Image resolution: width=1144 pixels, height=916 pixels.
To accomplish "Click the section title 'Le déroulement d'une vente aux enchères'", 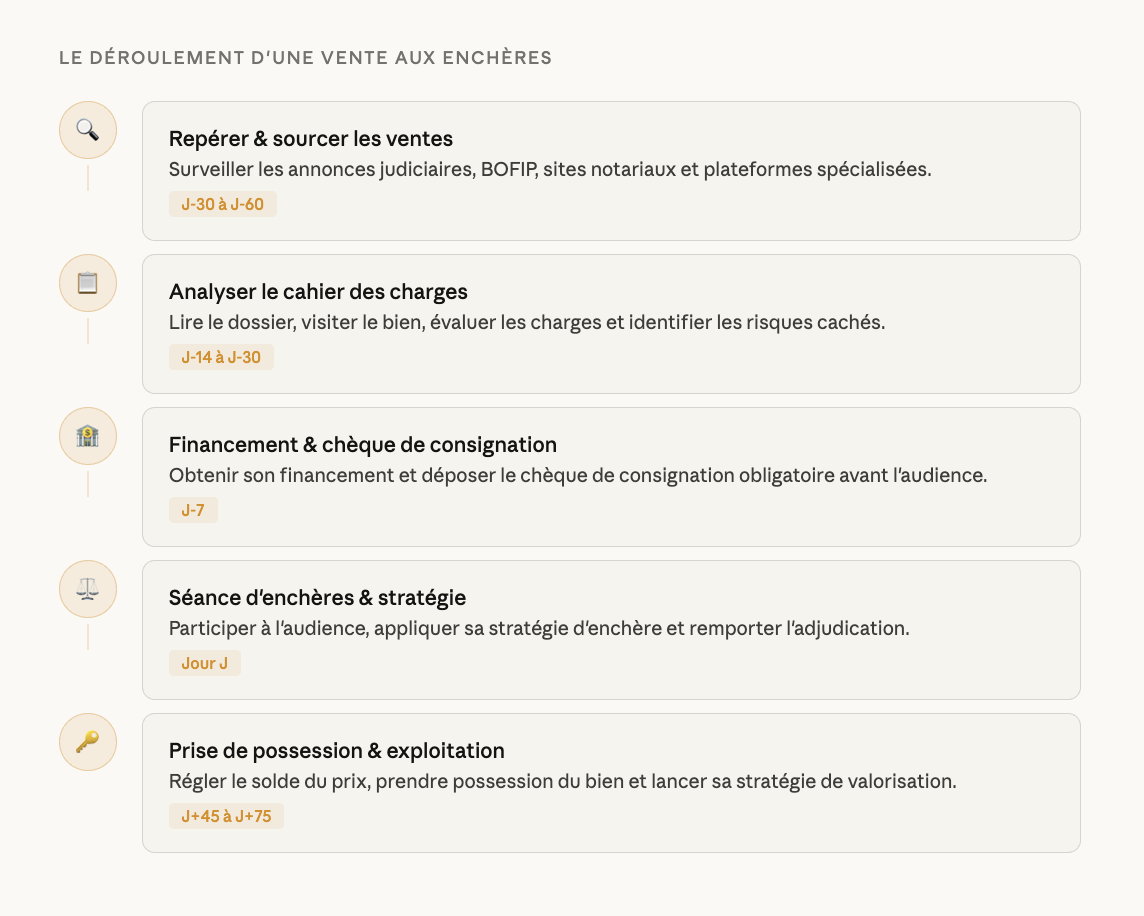I will [305, 58].
